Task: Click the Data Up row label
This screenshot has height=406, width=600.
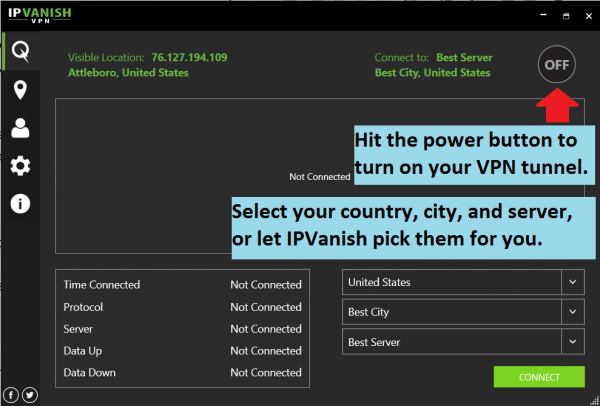Action: (83, 351)
